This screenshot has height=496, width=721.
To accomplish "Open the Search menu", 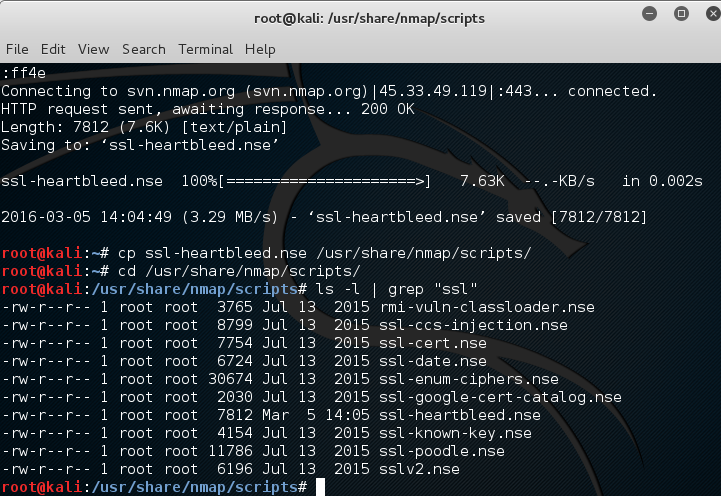I will point(144,49).
